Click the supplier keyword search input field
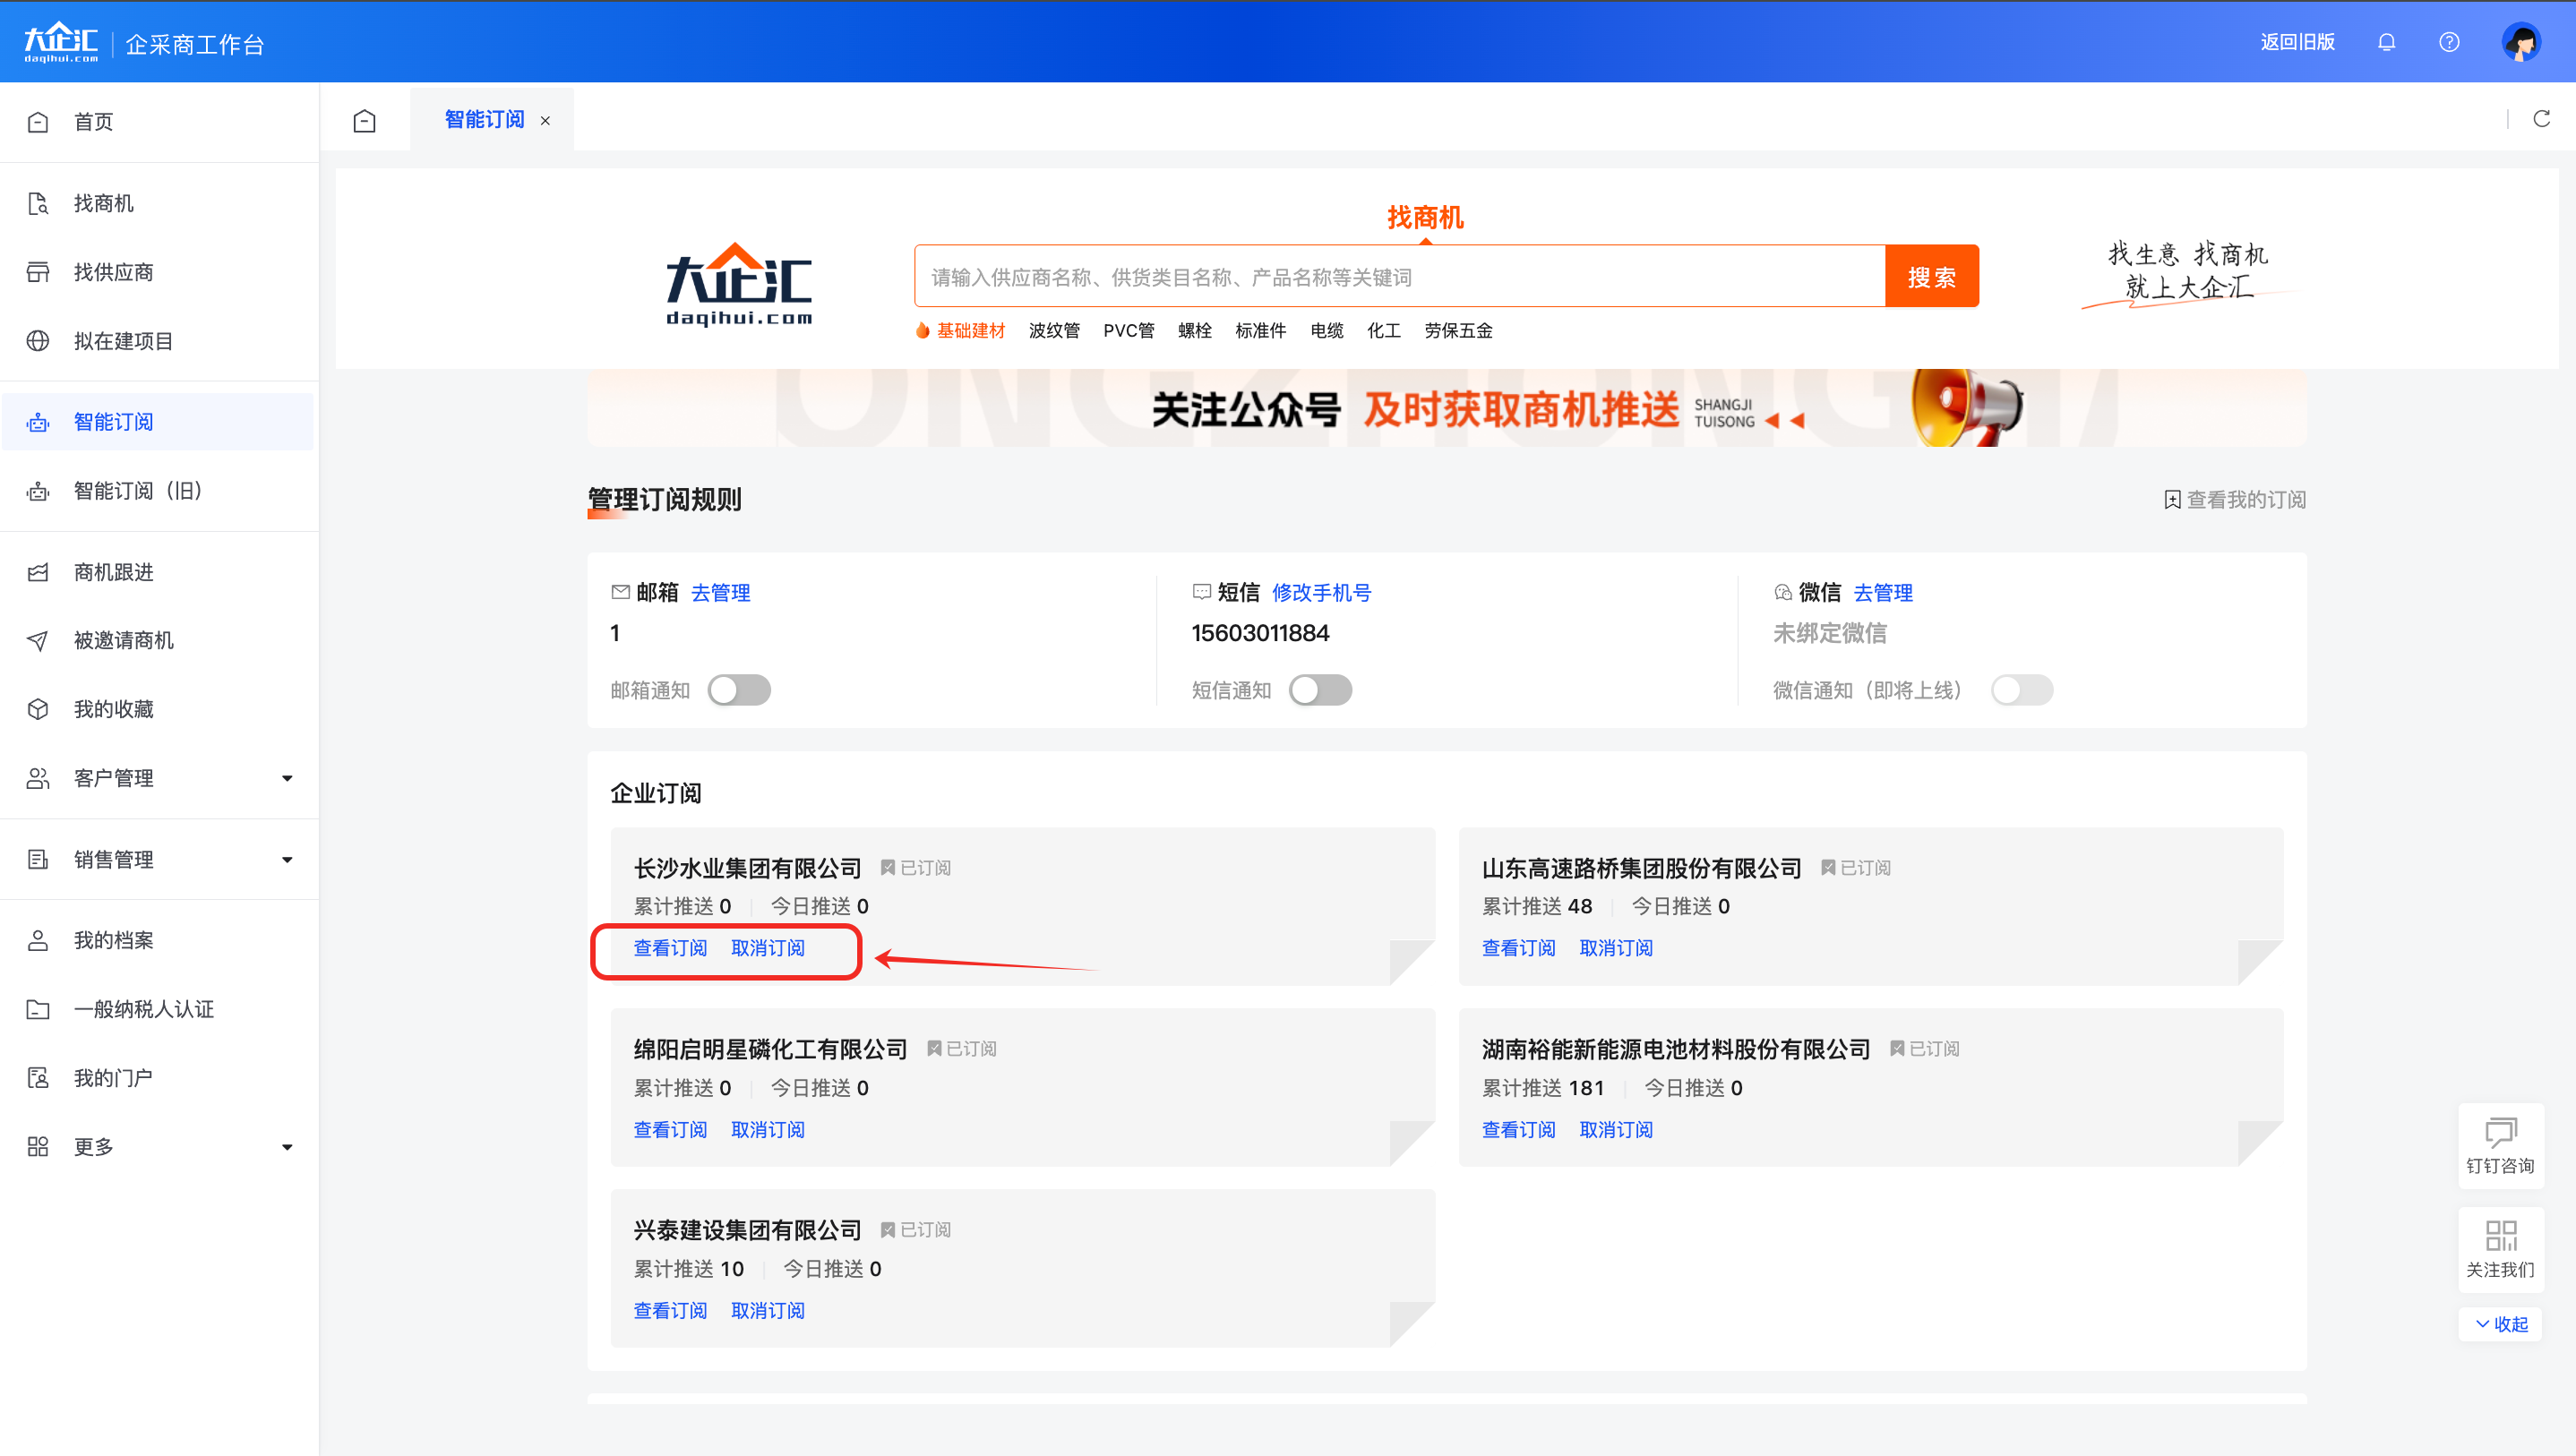Screen dimensions: 2576x1456 pyautogui.click(x=1399, y=277)
